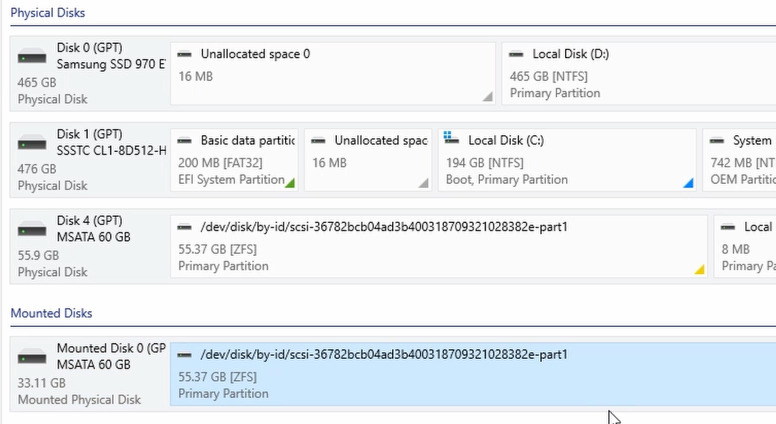776x424 pixels.
Task: Click the '465 GB [NTFS]' text
Action: (549, 76)
